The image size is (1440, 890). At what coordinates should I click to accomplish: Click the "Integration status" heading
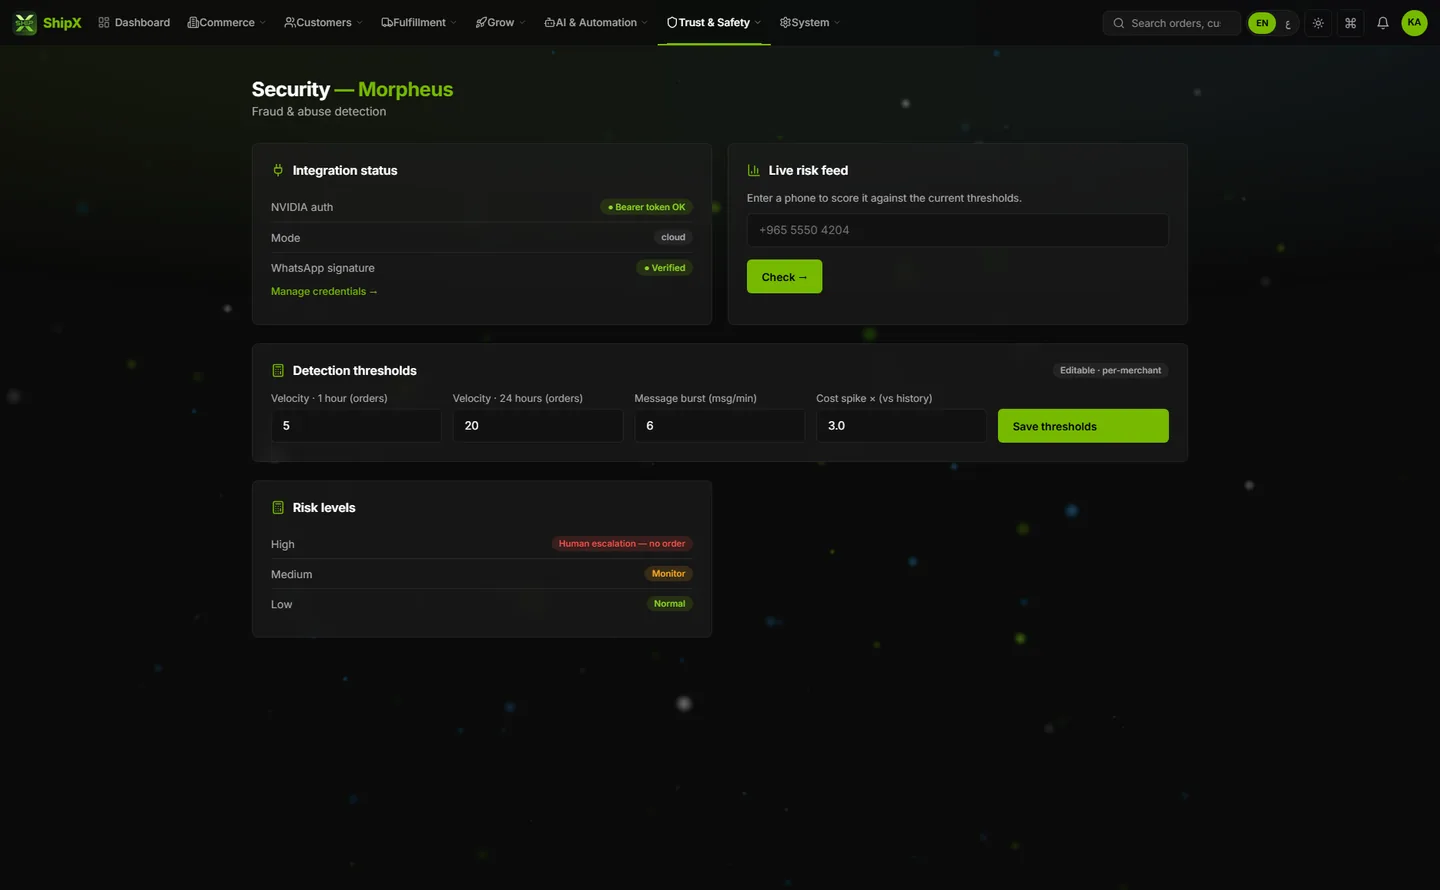coord(345,171)
